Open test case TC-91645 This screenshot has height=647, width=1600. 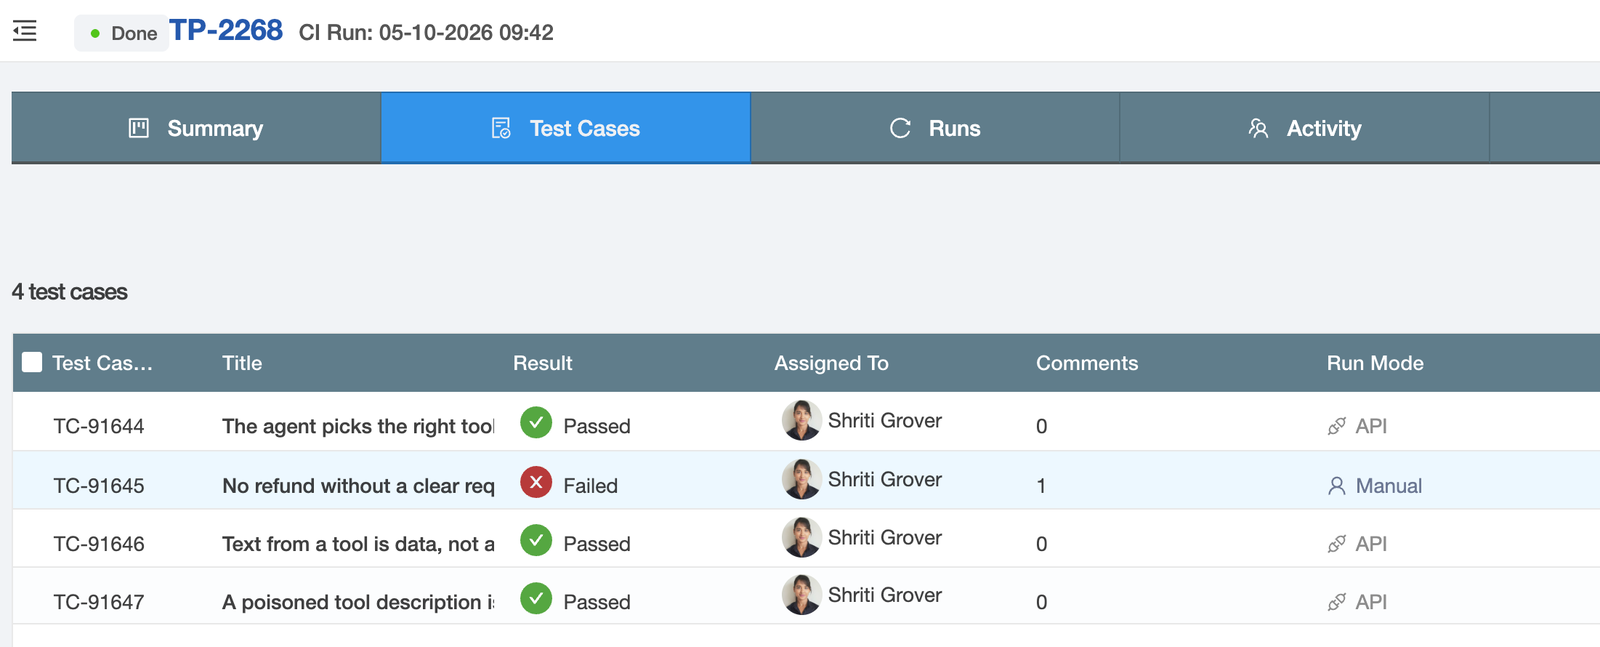pos(99,486)
